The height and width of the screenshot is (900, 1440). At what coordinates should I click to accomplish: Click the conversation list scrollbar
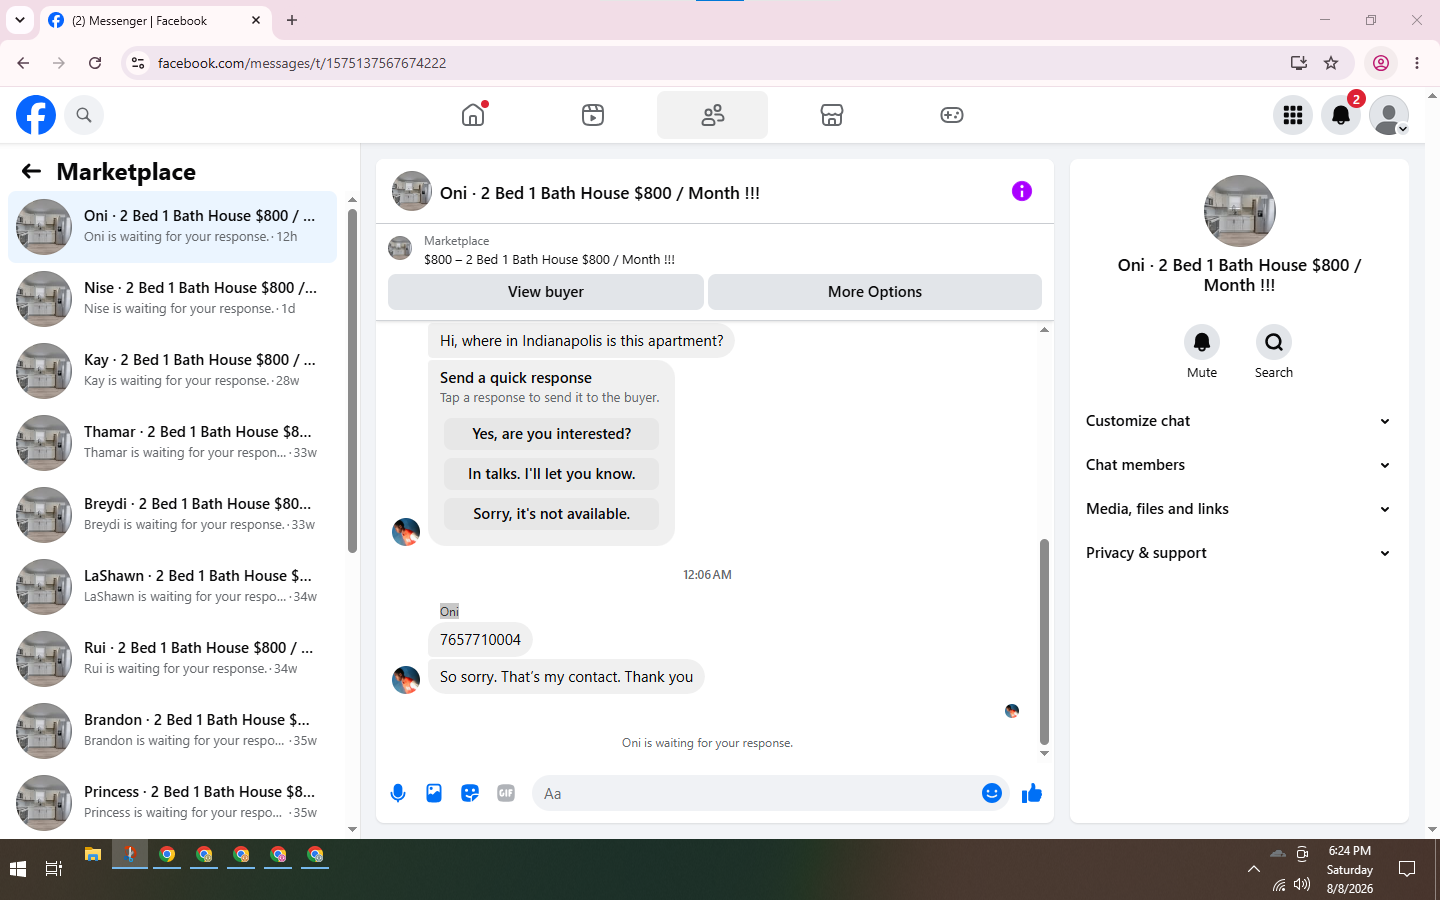[x=352, y=380]
